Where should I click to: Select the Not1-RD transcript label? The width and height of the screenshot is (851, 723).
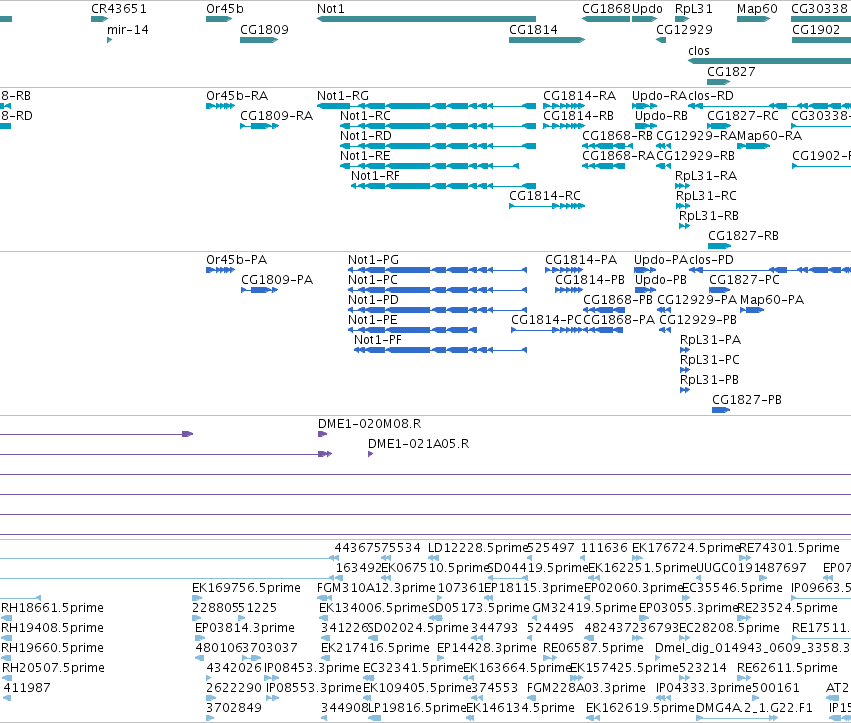(366, 136)
